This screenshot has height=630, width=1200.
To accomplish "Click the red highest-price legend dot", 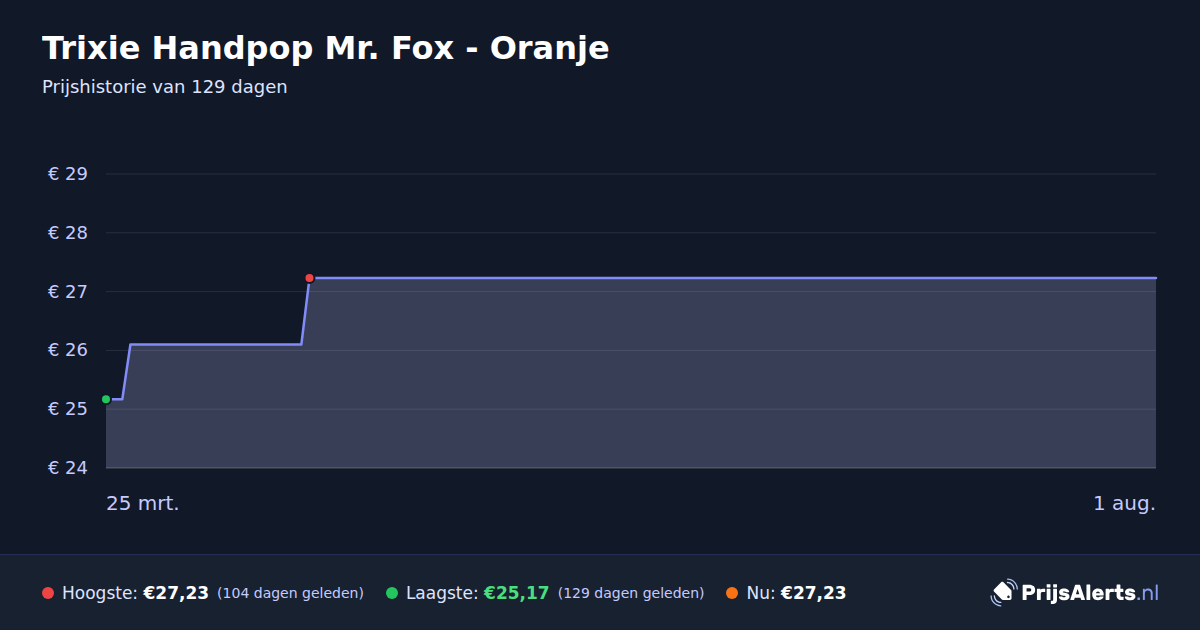I will [x=48, y=593].
